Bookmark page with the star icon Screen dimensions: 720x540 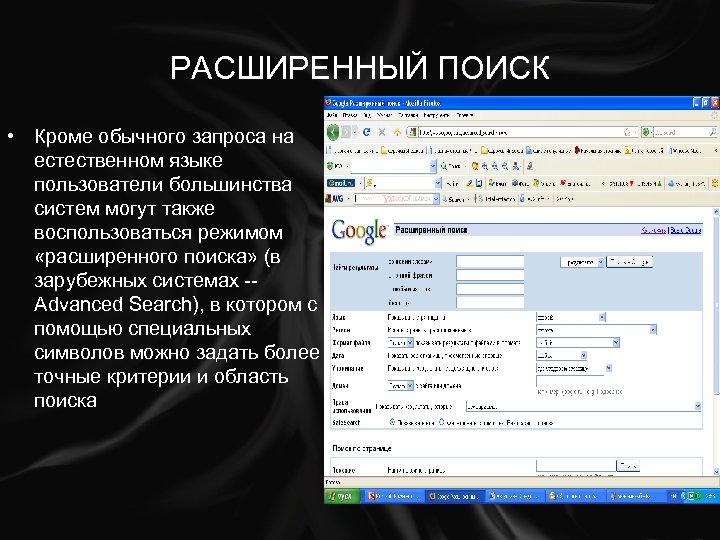point(627,132)
